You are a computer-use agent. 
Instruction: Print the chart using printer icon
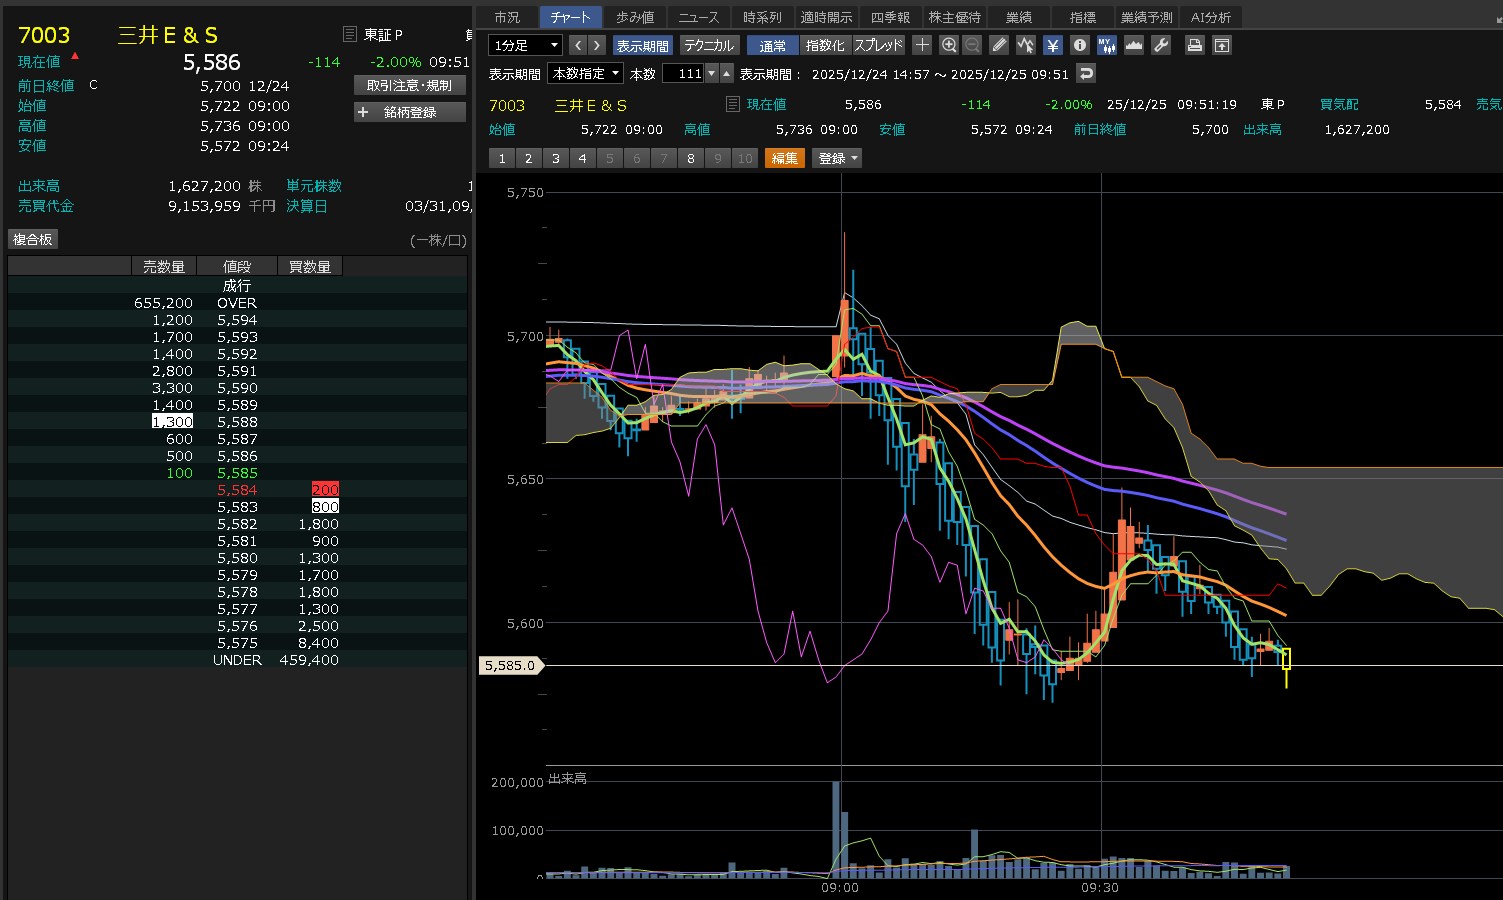pos(1194,45)
